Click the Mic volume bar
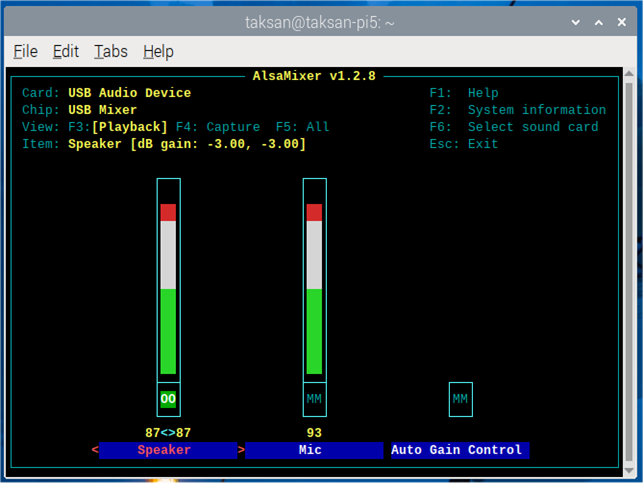 (314, 290)
